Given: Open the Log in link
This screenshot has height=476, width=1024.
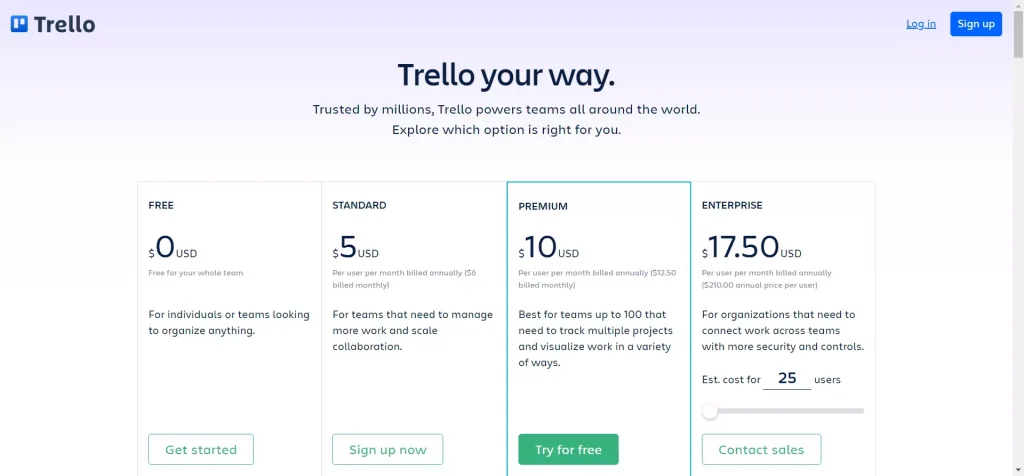Looking at the screenshot, I should pos(921,24).
